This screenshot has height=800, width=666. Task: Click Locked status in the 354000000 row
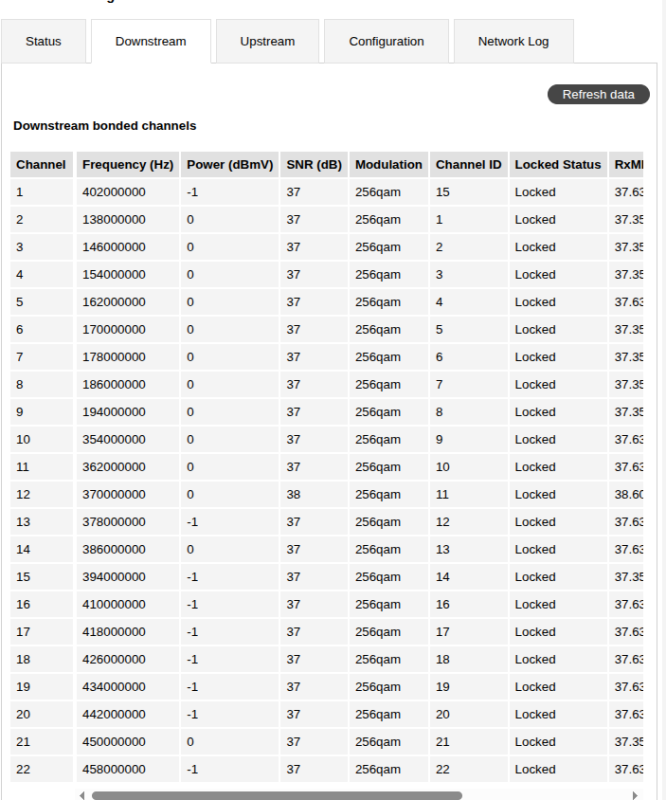click(558, 439)
